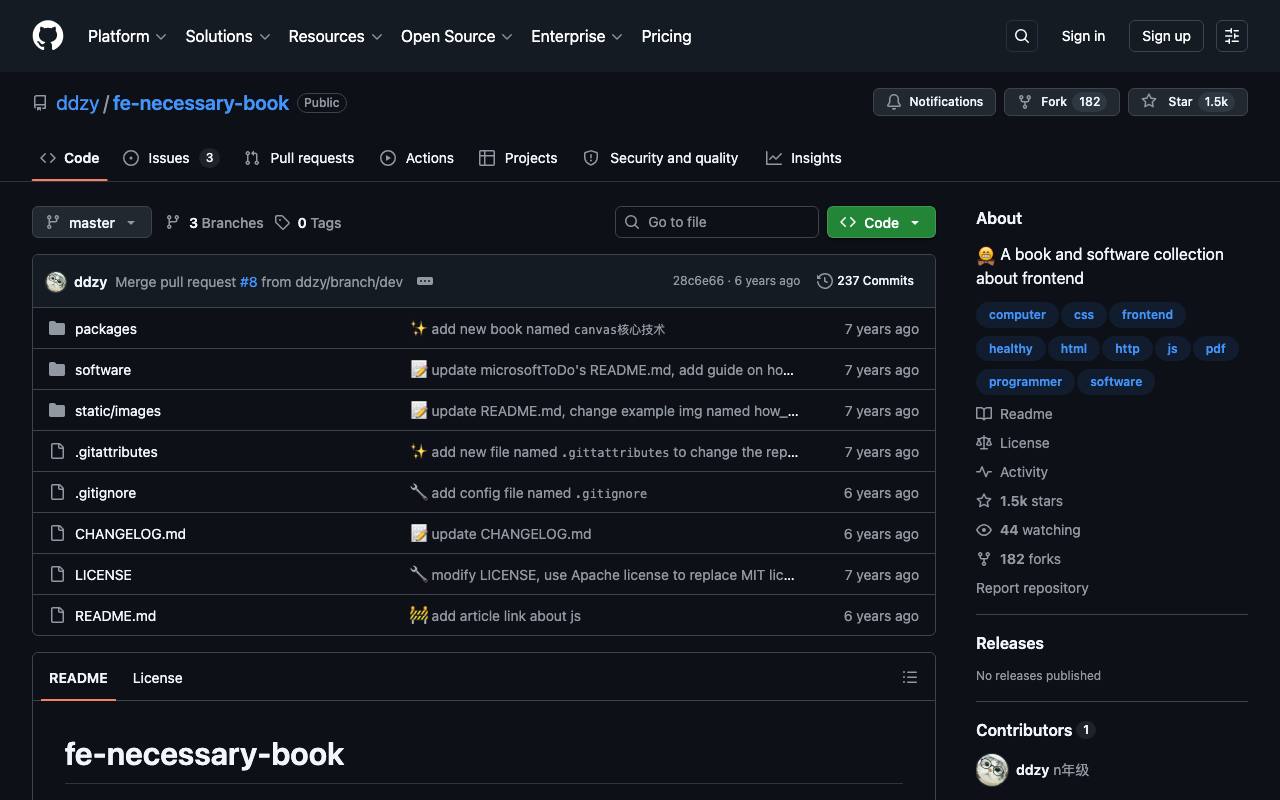Expand the Platform menu

tap(127, 36)
